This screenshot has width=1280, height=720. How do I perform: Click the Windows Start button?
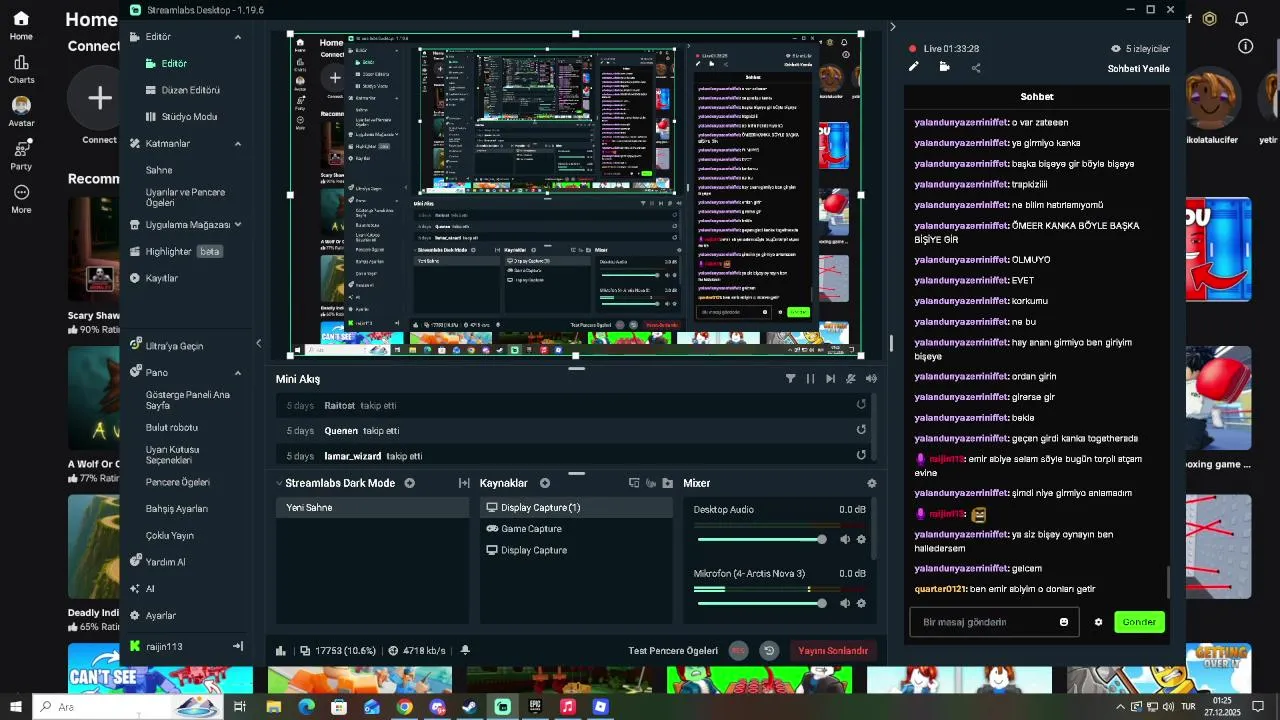coord(16,707)
